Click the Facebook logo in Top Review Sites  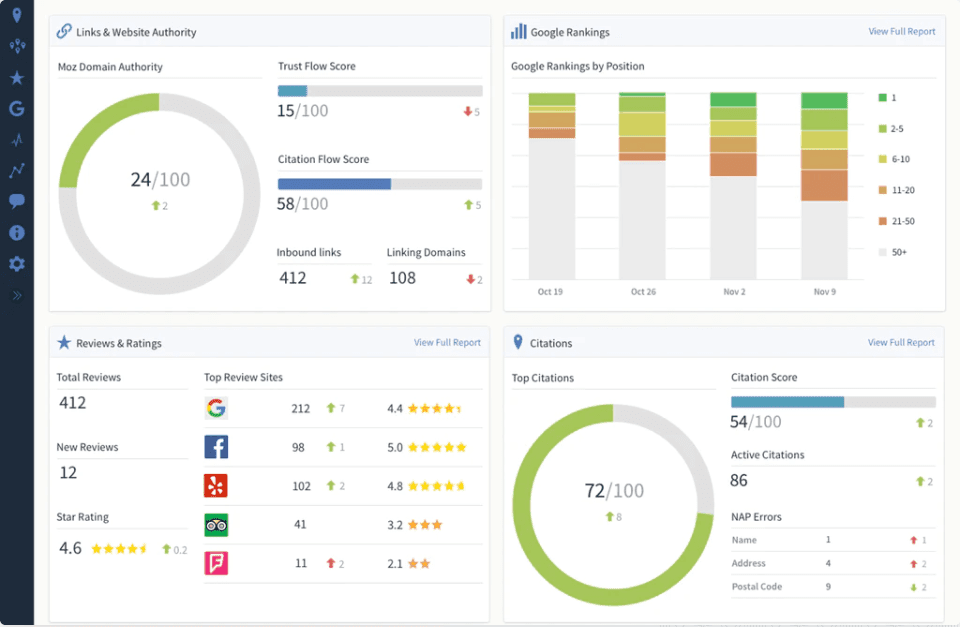pos(216,447)
